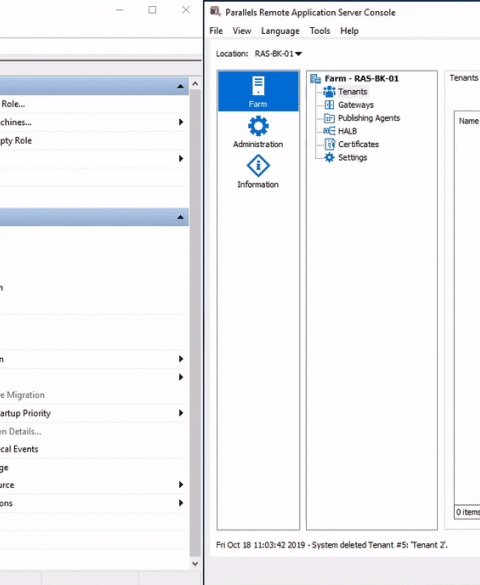Click the Certificates icon in tree
Image resolution: width=480 pixels, height=585 pixels.
pos(330,144)
